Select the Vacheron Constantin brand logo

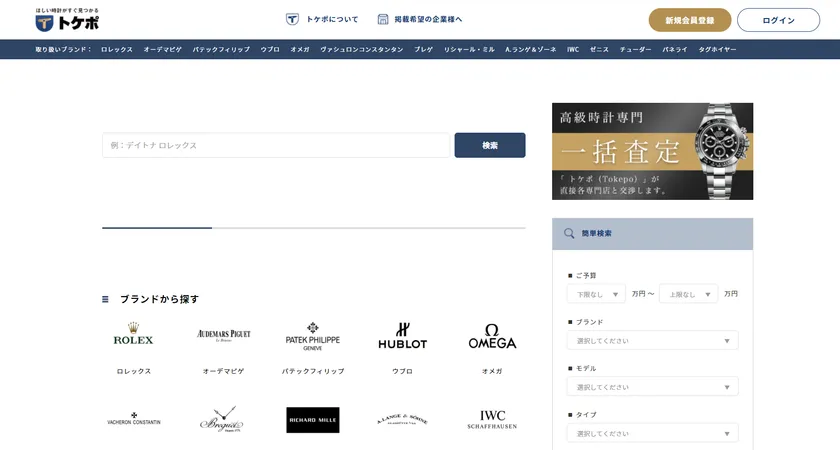[x=134, y=419]
